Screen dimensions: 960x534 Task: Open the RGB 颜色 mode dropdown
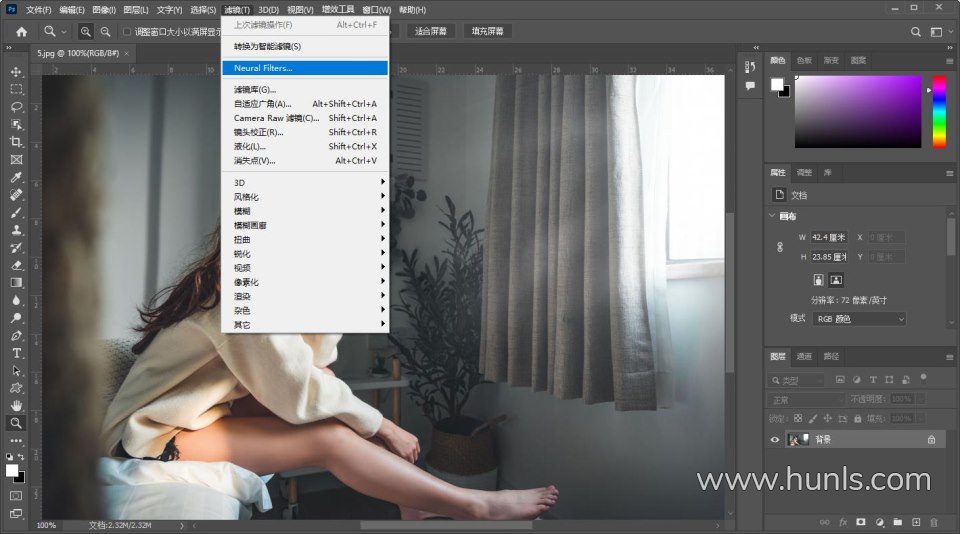[x=860, y=319]
